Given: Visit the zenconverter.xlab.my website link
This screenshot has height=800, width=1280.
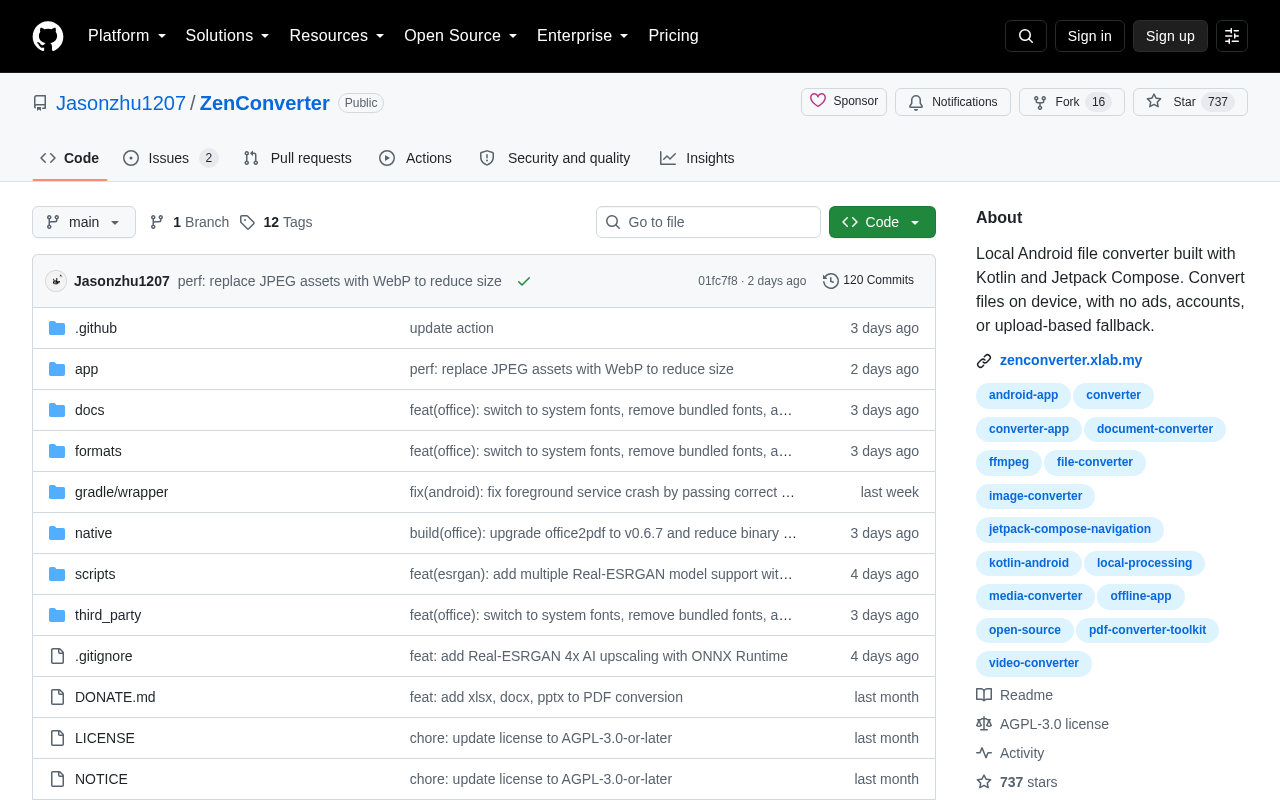Looking at the screenshot, I should point(1071,360).
